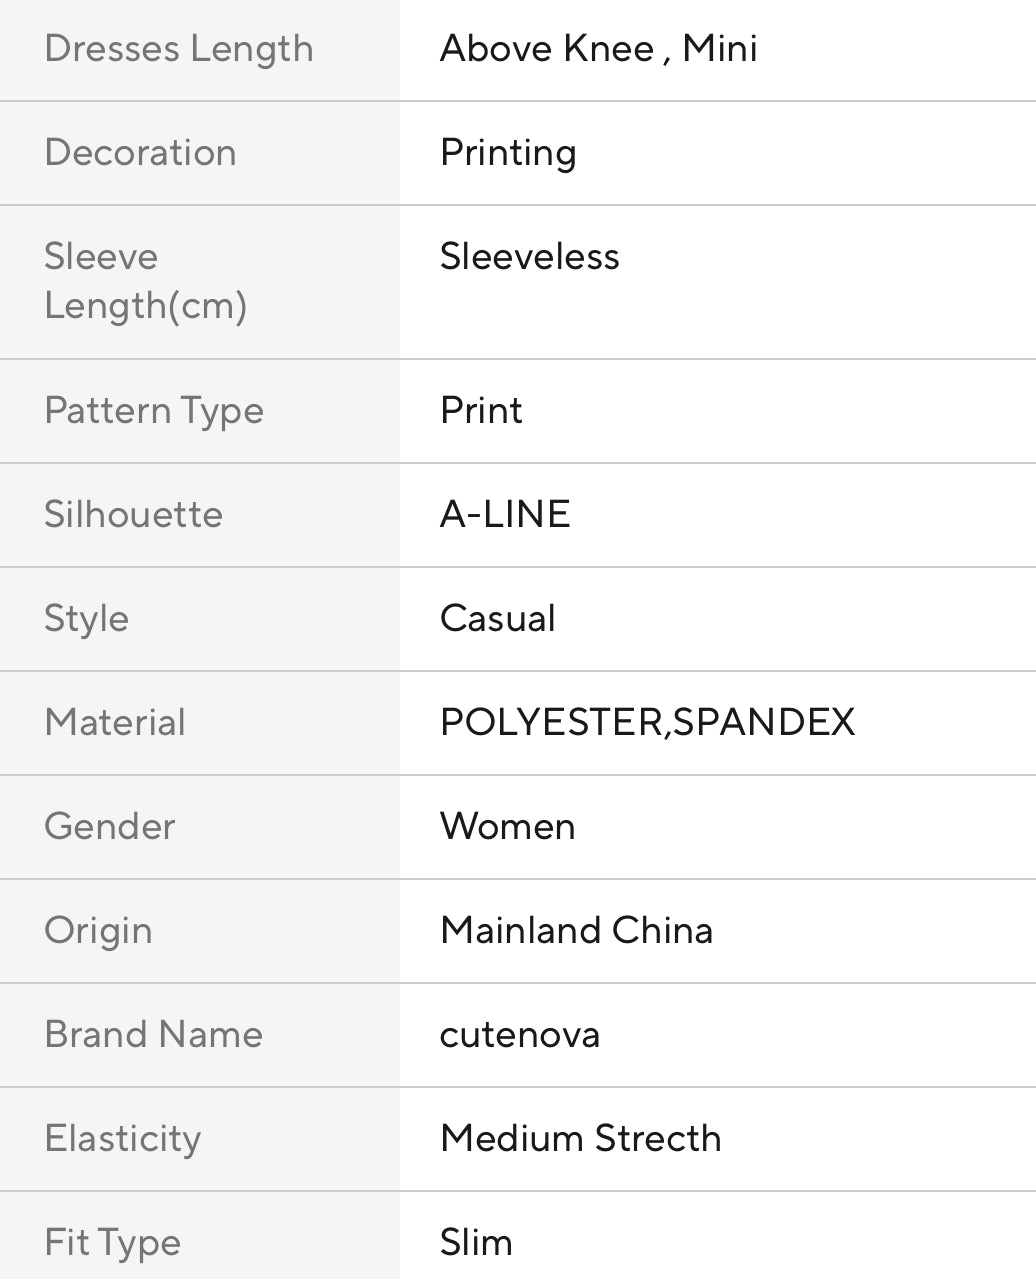This screenshot has width=1036, height=1279.
Task: Select the 'POLYESTER,SPANDEX' material value
Action: 647,723
